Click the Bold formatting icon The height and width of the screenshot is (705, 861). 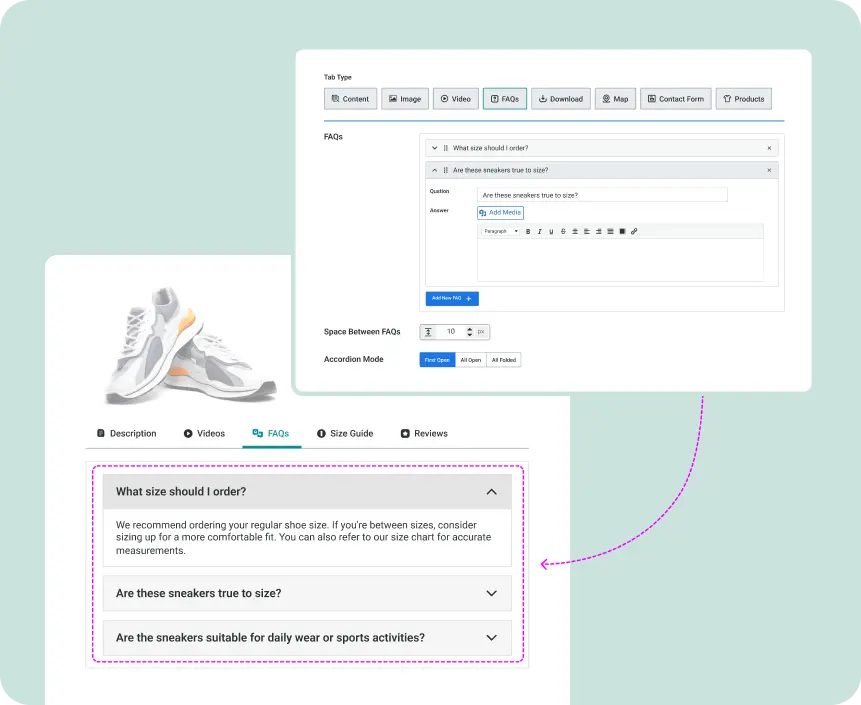(x=528, y=231)
